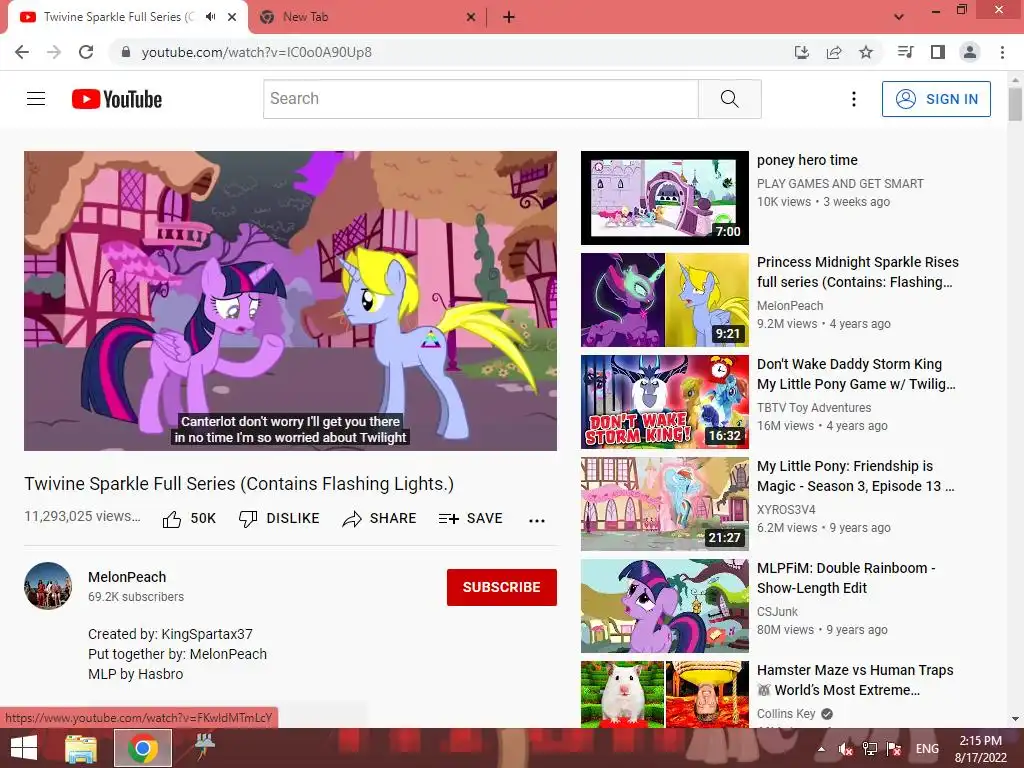Click the search magnifier button
This screenshot has height=768, width=1024.
coord(729,99)
